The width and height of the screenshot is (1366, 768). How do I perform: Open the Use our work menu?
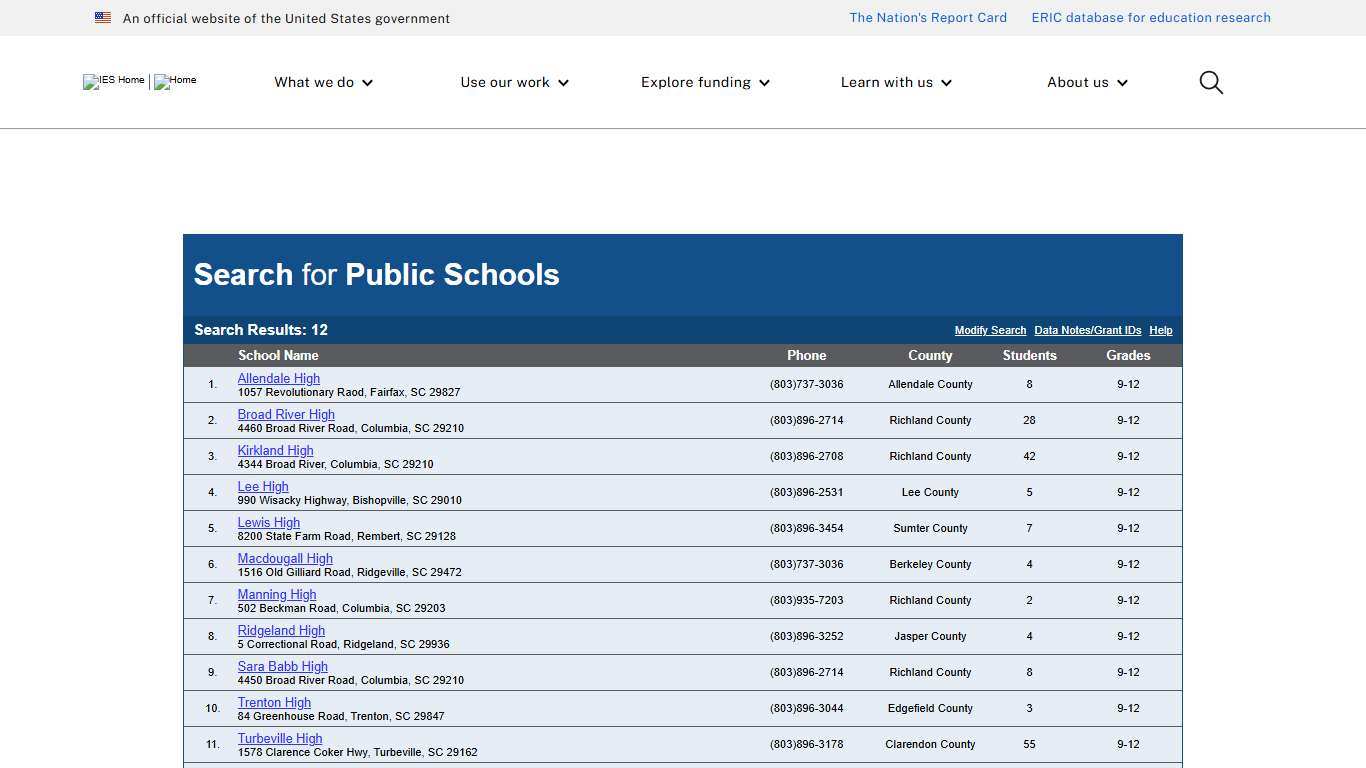[513, 82]
